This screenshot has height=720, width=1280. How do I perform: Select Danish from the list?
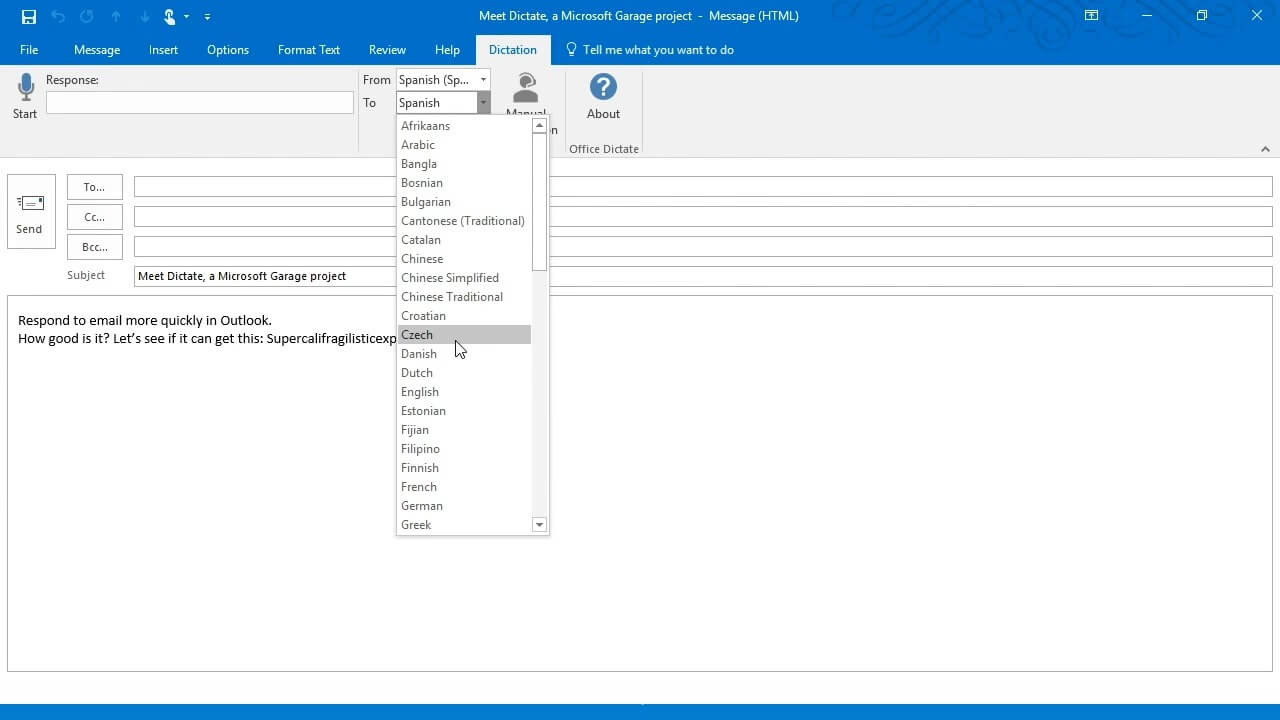[464, 354]
